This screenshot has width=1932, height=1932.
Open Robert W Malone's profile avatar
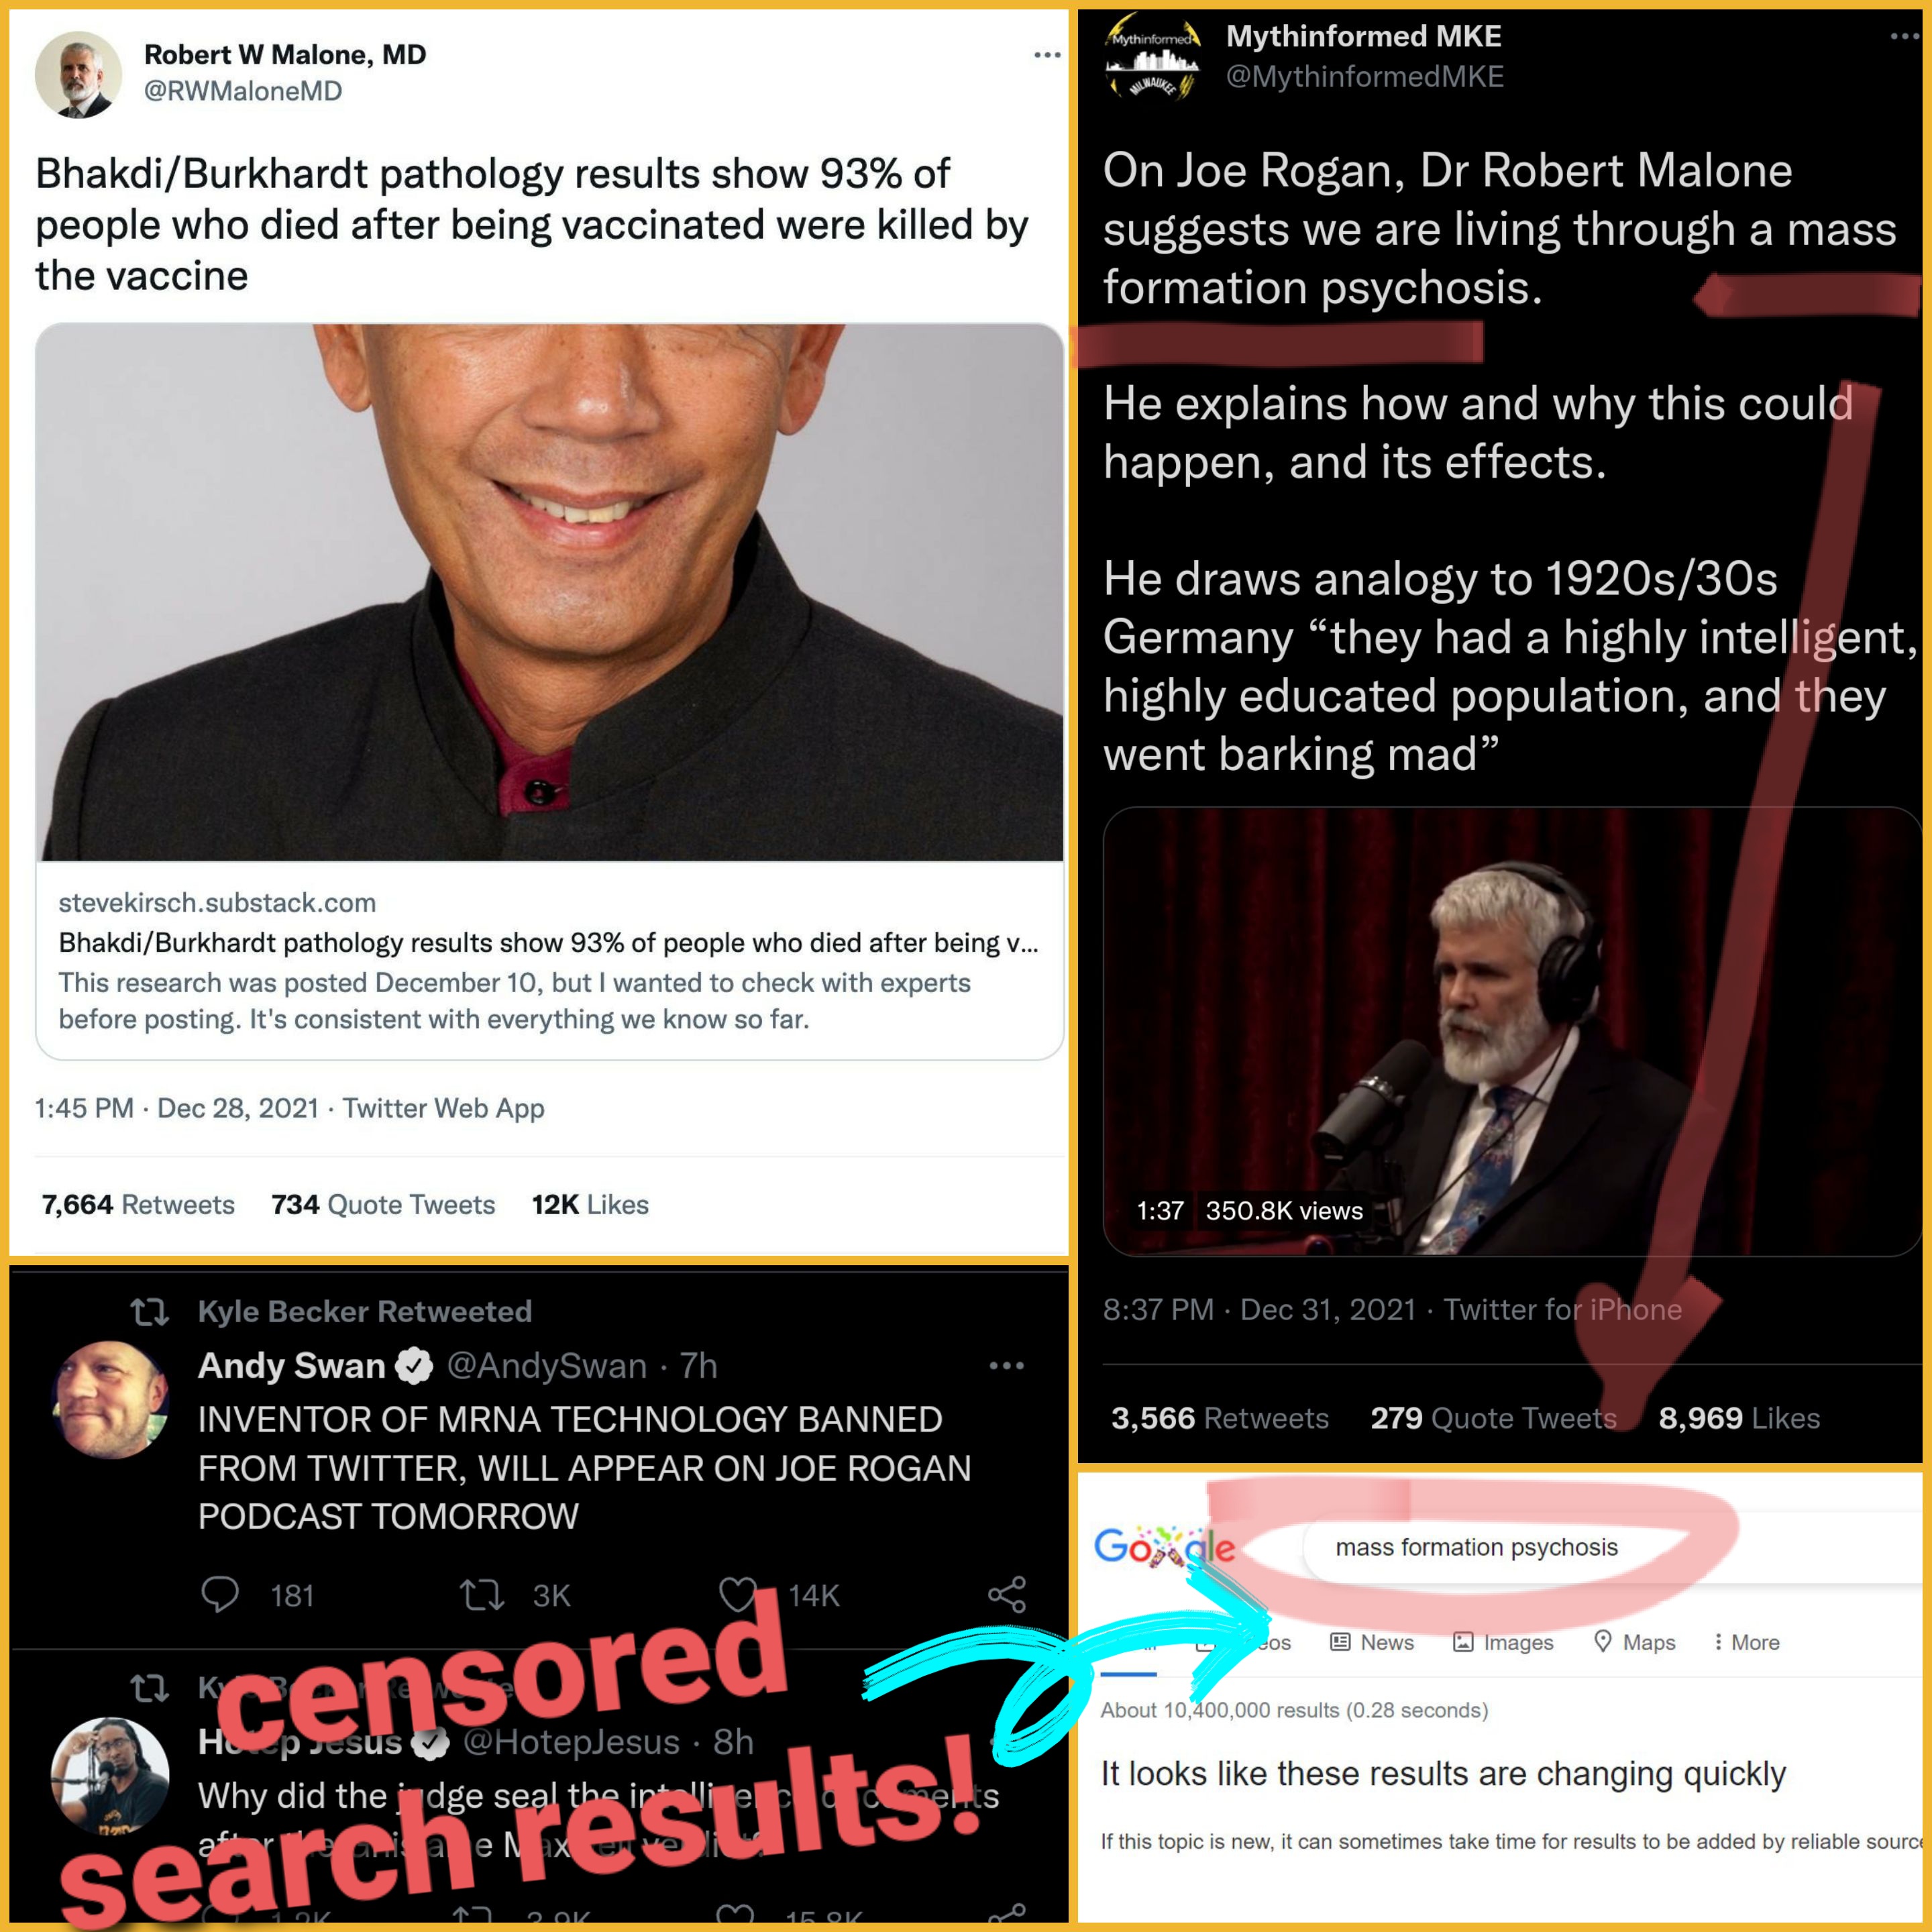pyautogui.click(x=78, y=74)
